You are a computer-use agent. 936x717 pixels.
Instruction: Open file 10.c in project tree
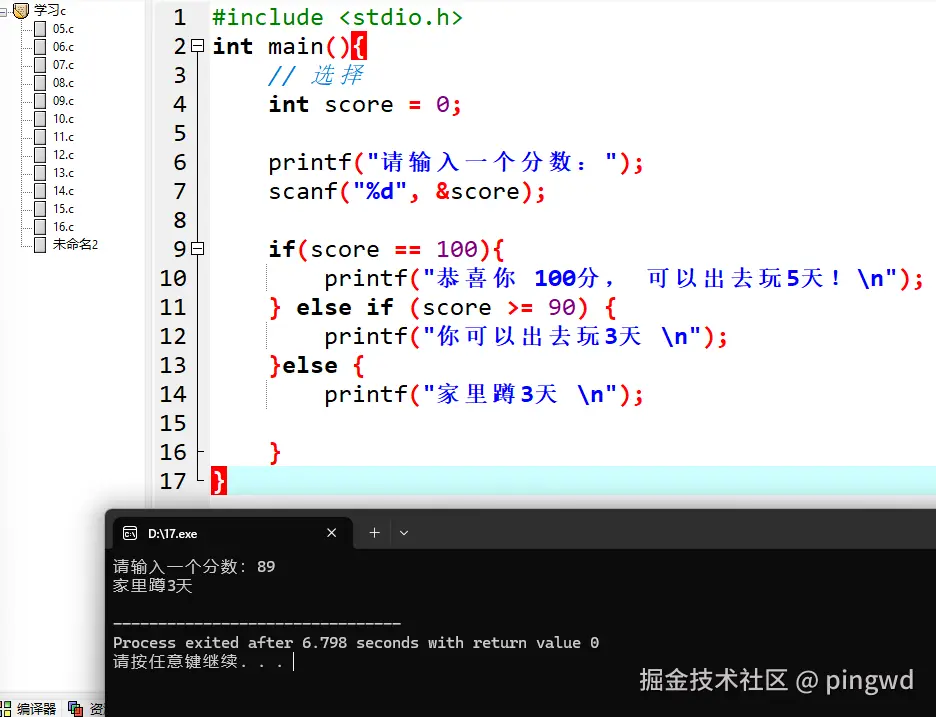[x=63, y=118]
